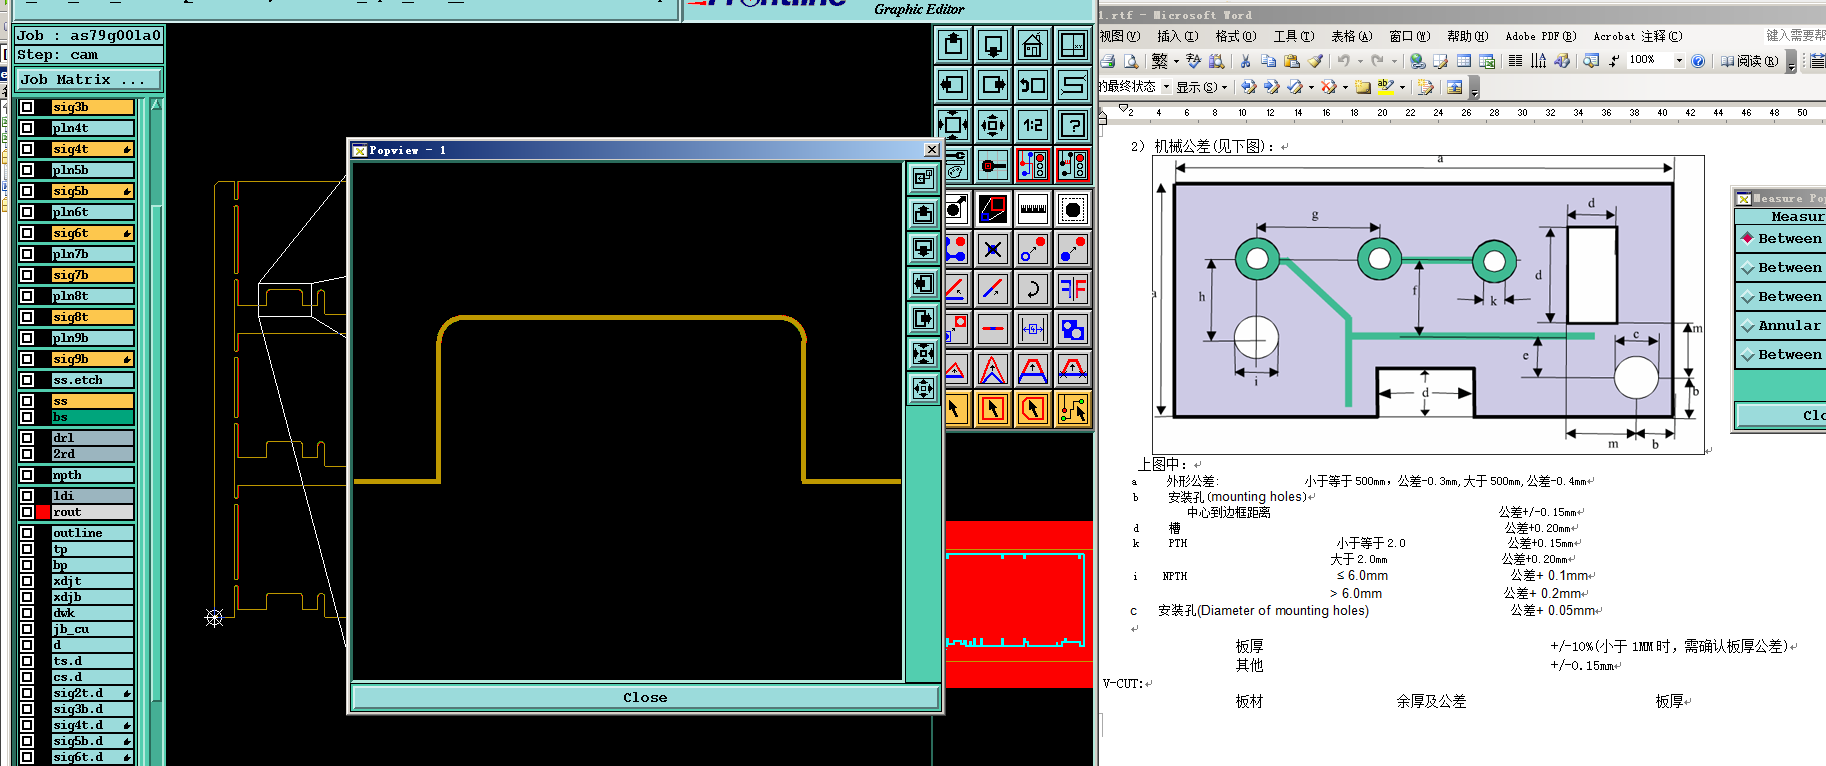Toggle the outline layer checkbox
This screenshot has height=766, width=1826.
click(x=27, y=533)
